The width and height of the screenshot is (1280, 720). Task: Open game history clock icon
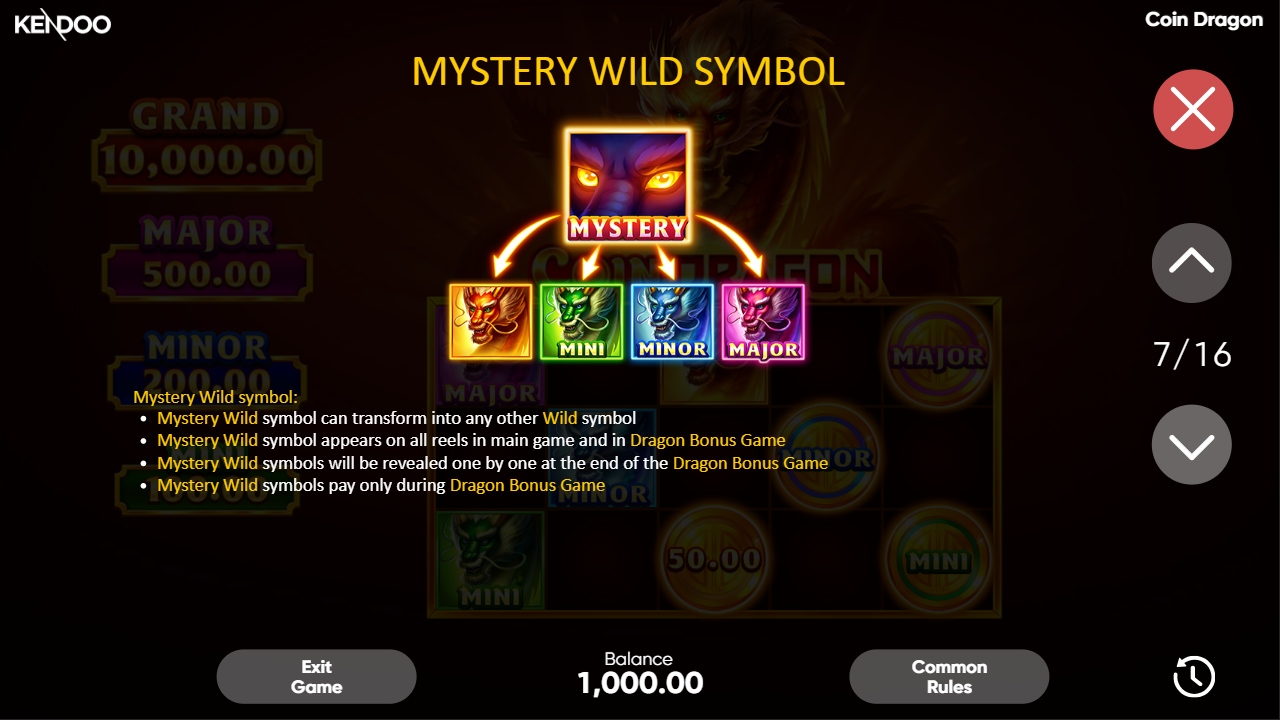tap(1193, 677)
